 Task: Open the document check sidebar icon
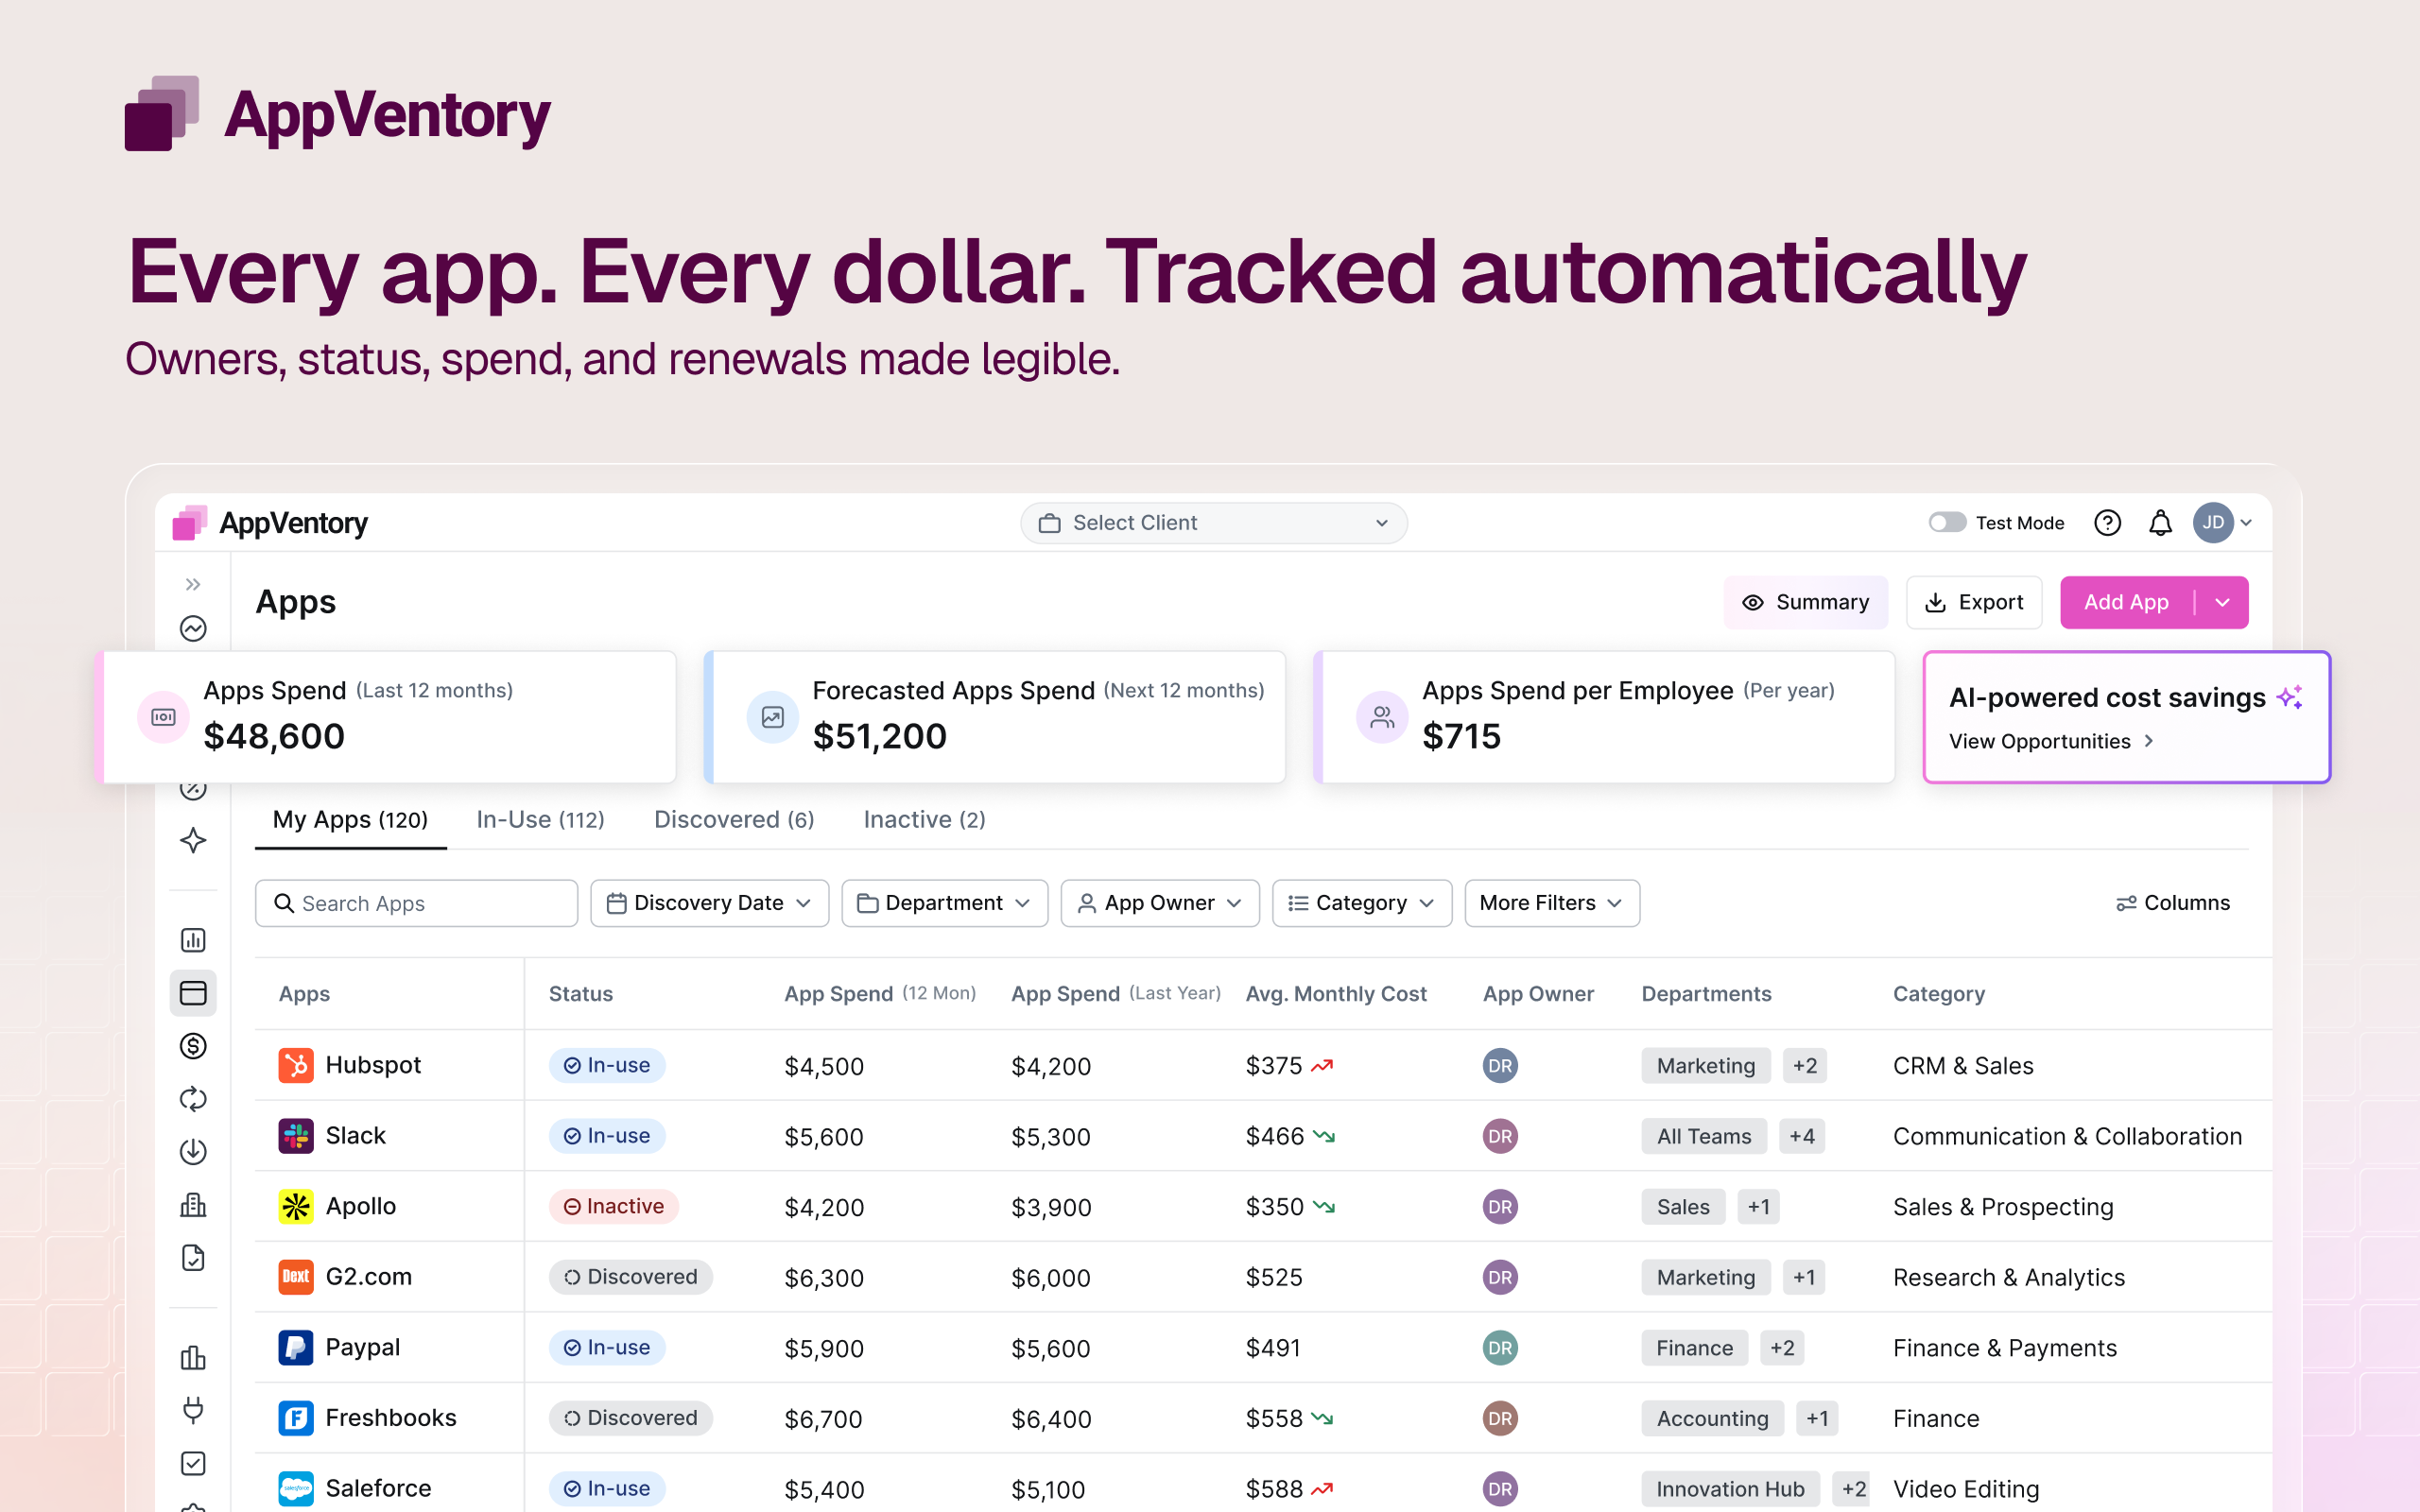click(x=193, y=1258)
